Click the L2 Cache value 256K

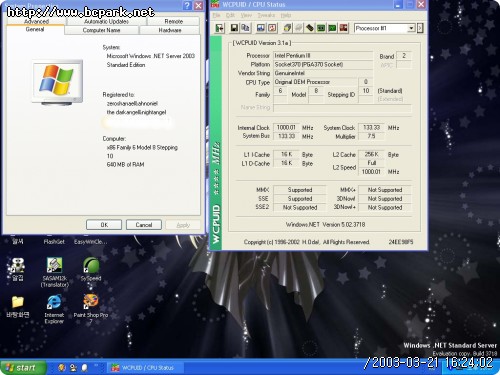pyautogui.click(x=371, y=154)
